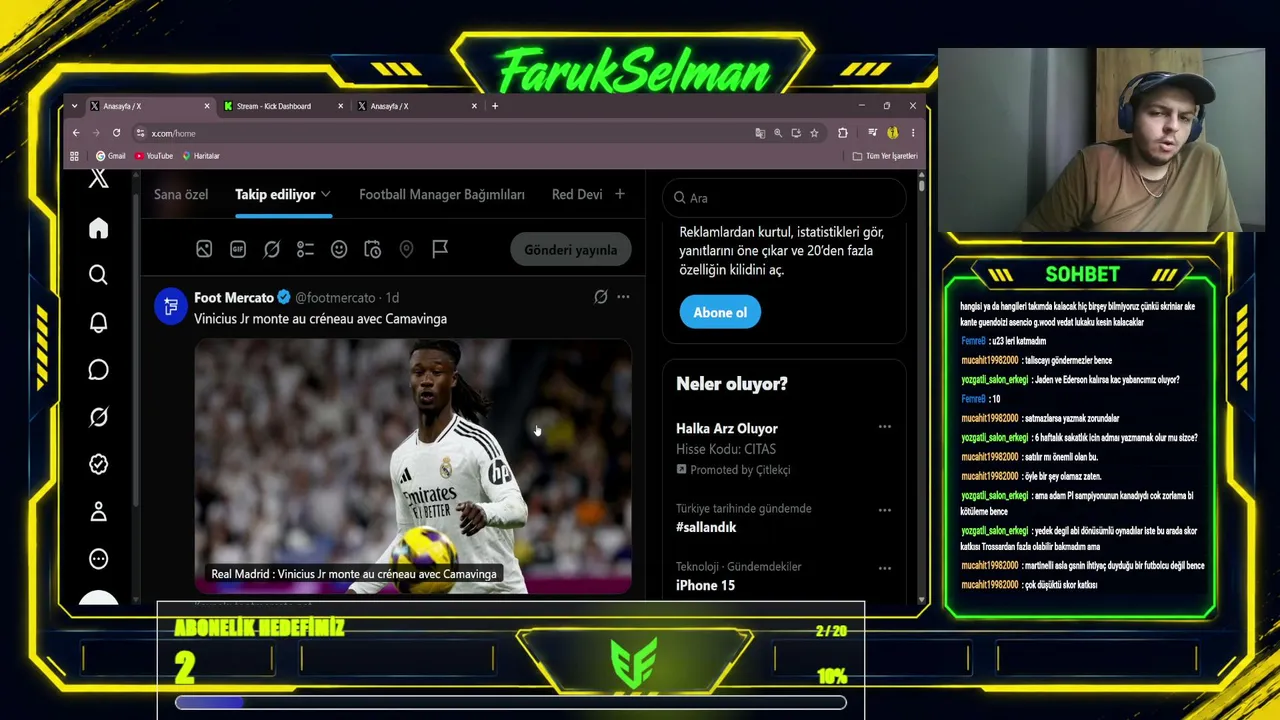Open the iPhone 15 trending topic
The image size is (1280, 720).
coord(705,585)
